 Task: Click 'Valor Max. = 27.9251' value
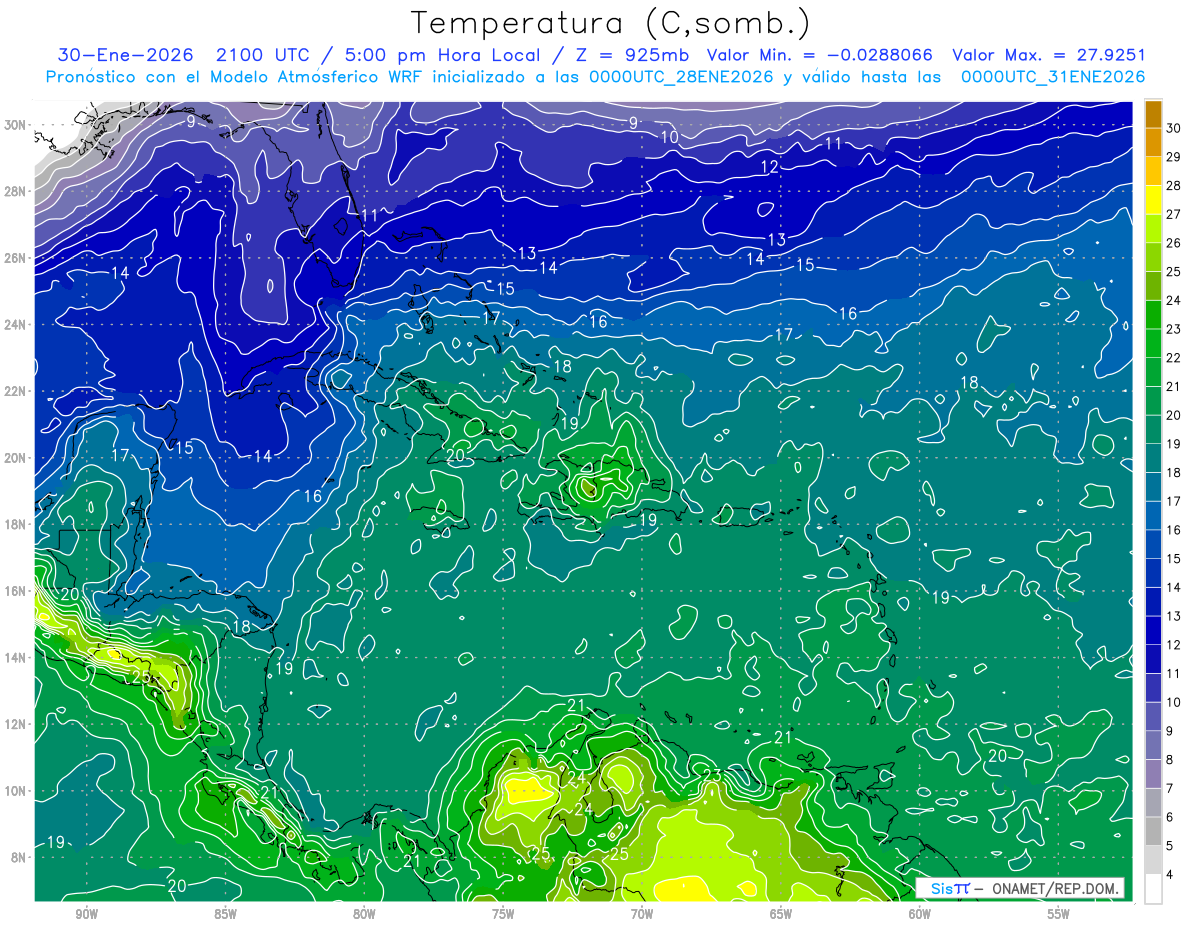[1049, 55]
